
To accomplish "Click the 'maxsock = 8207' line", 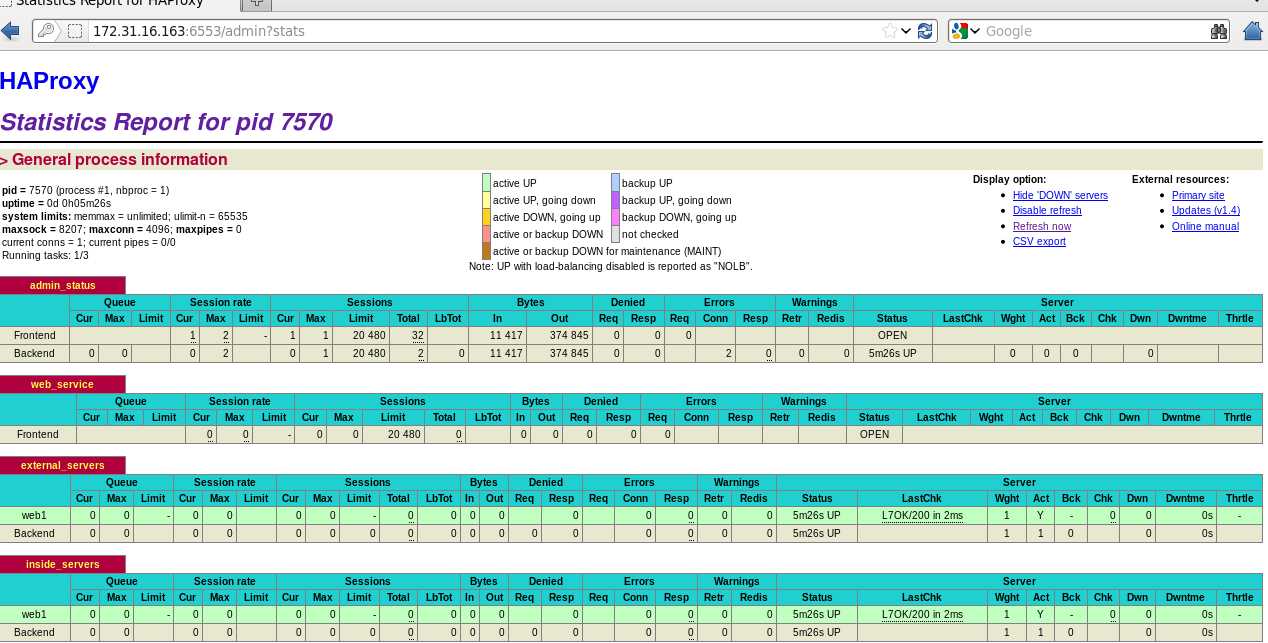I will click(122, 229).
